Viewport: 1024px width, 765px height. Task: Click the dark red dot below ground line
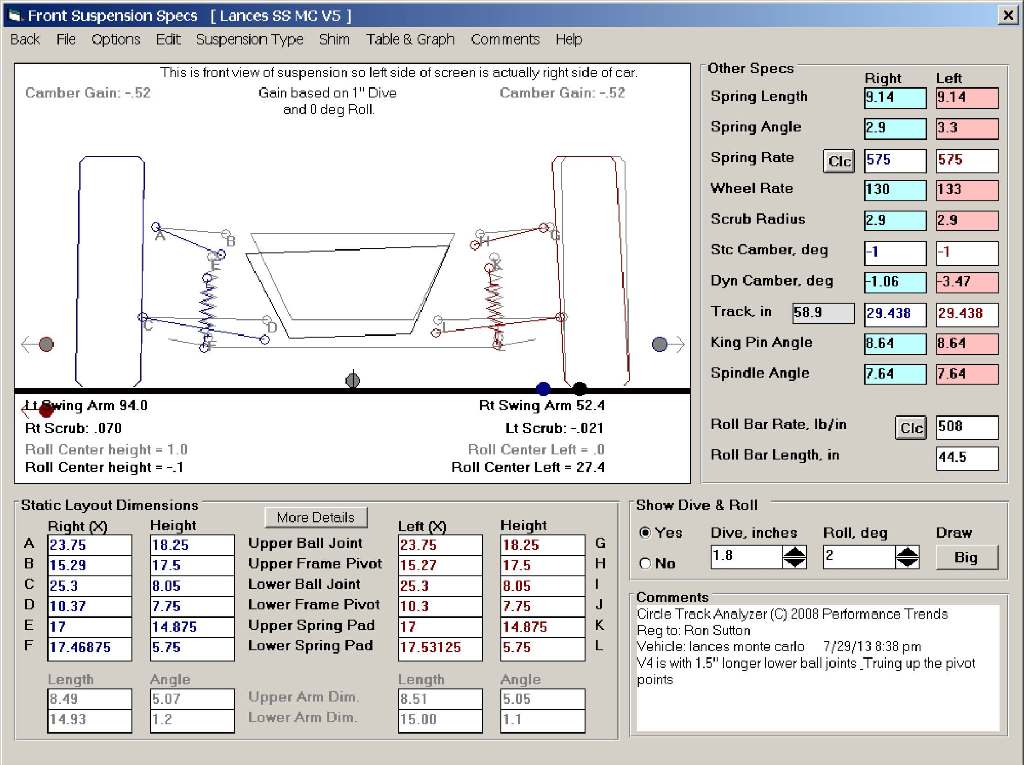pyautogui.click(x=46, y=410)
